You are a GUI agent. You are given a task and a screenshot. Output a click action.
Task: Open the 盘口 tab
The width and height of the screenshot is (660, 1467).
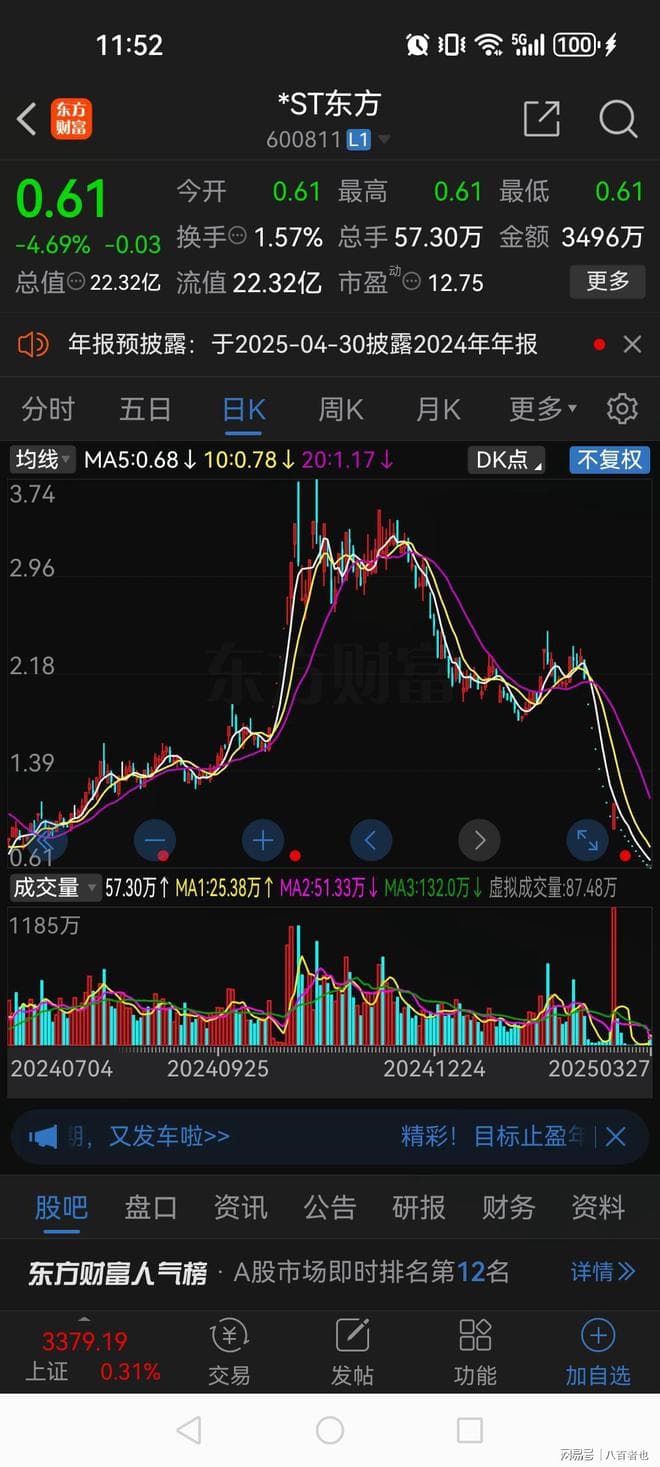151,1207
